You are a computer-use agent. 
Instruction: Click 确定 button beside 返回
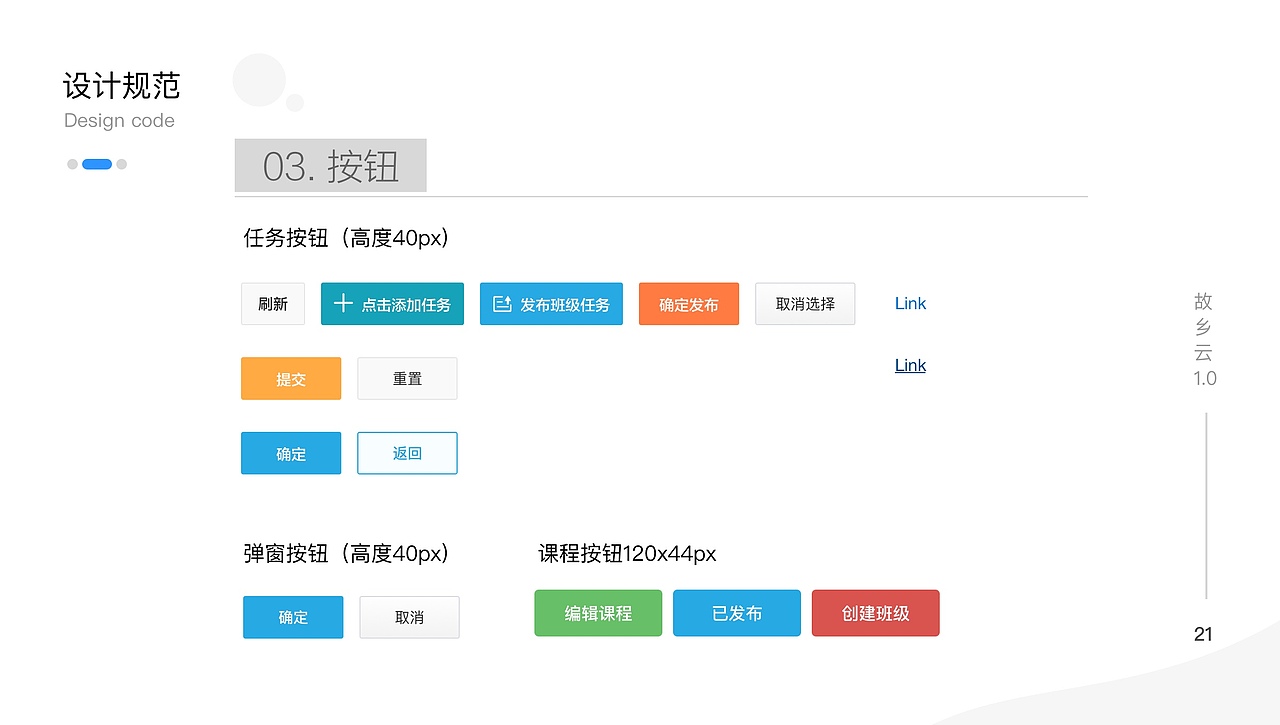(x=291, y=453)
